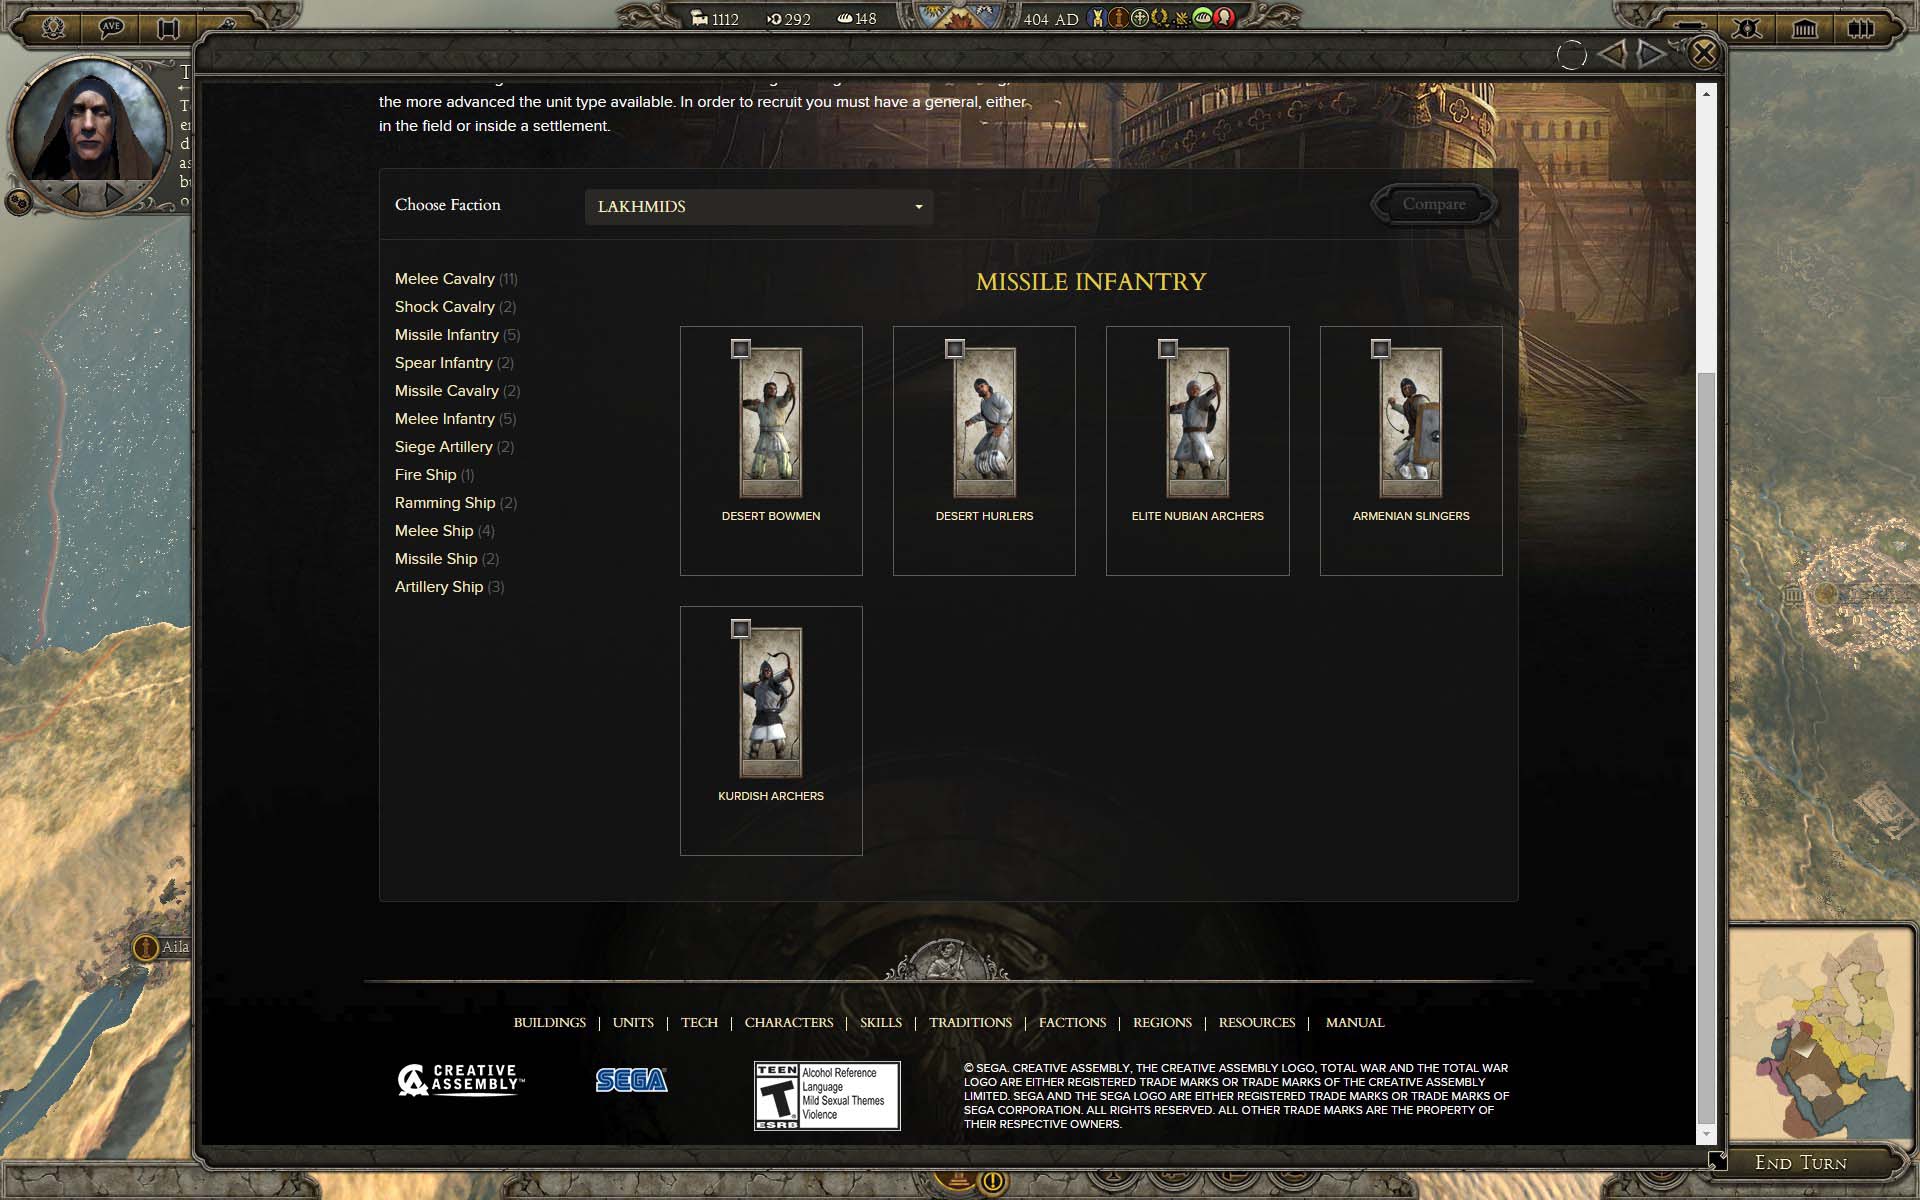Open the top-right temple building icon
Screen dimensions: 1920x1200
pyautogui.click(x=1804, y=28)
